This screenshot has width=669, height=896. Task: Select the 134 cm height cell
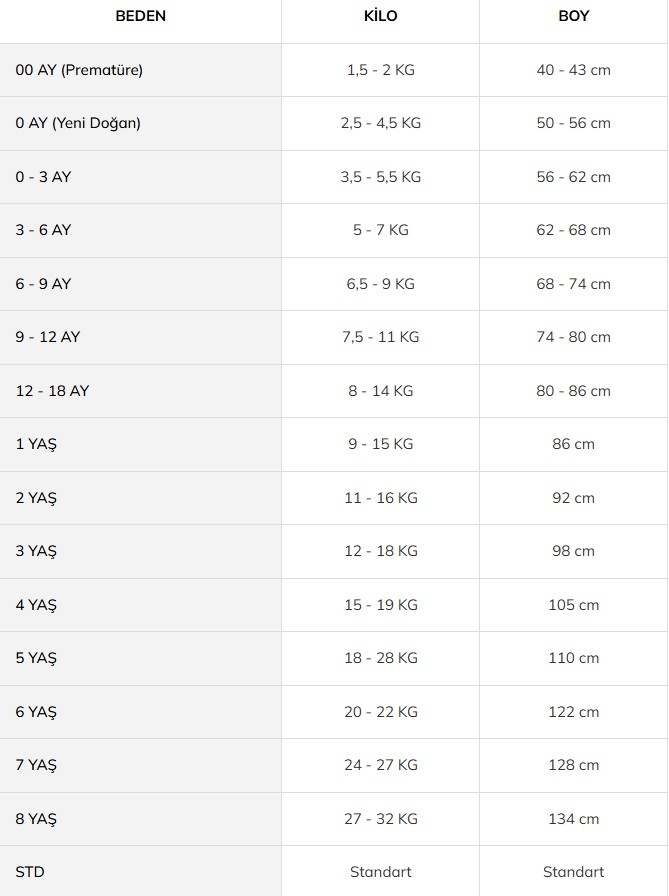[x=574, y=819]
